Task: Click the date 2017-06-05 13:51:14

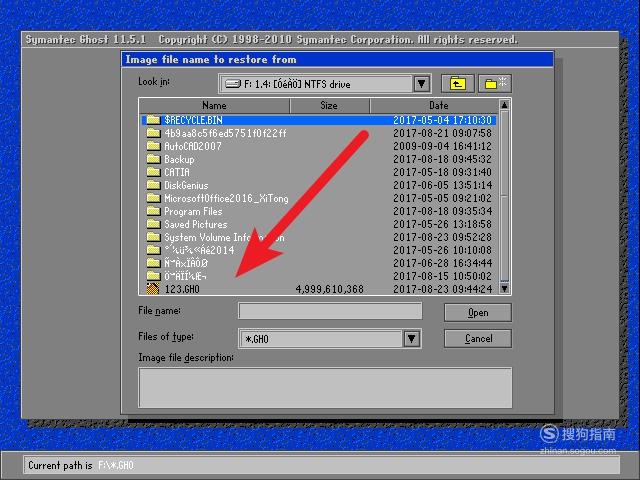Action: point(442,185)
